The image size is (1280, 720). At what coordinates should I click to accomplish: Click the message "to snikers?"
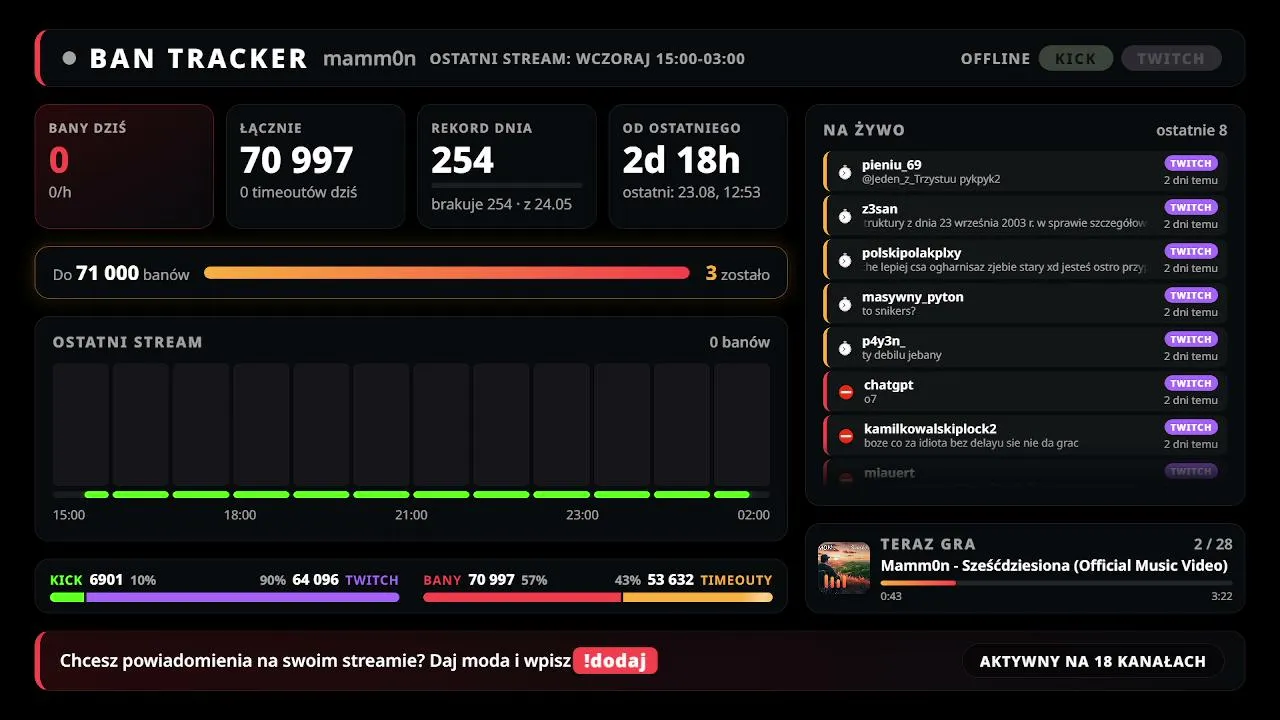(x=889, y=311)
